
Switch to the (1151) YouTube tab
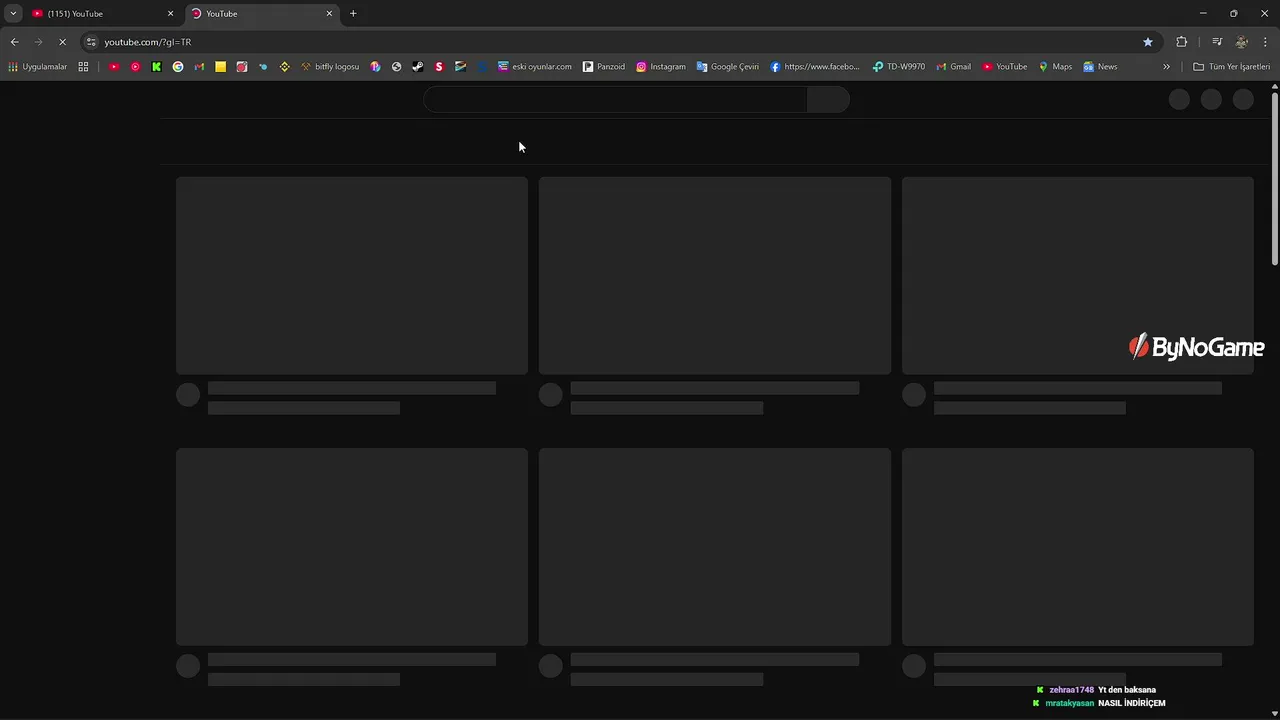point(100,14)
